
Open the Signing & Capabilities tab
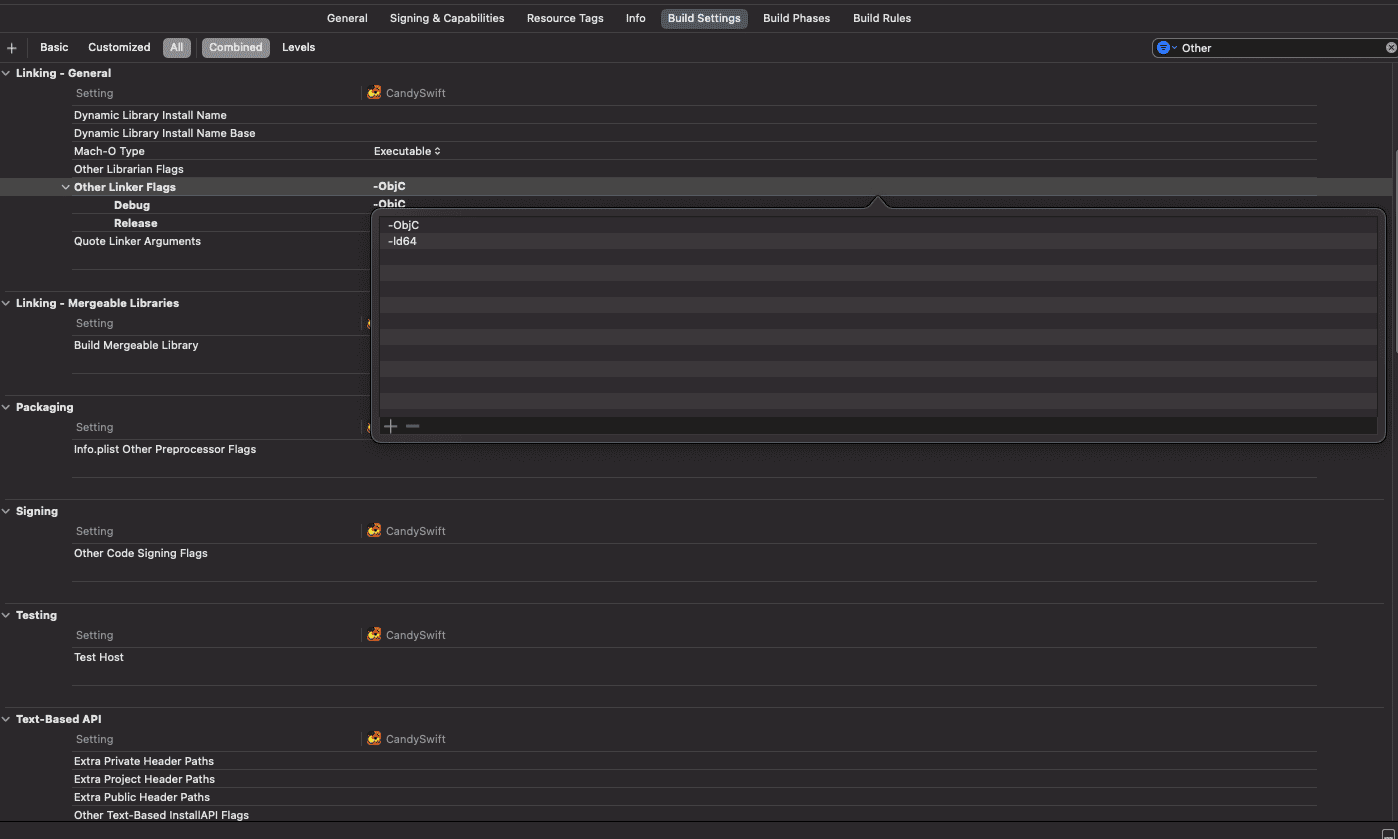pos(447,18)
